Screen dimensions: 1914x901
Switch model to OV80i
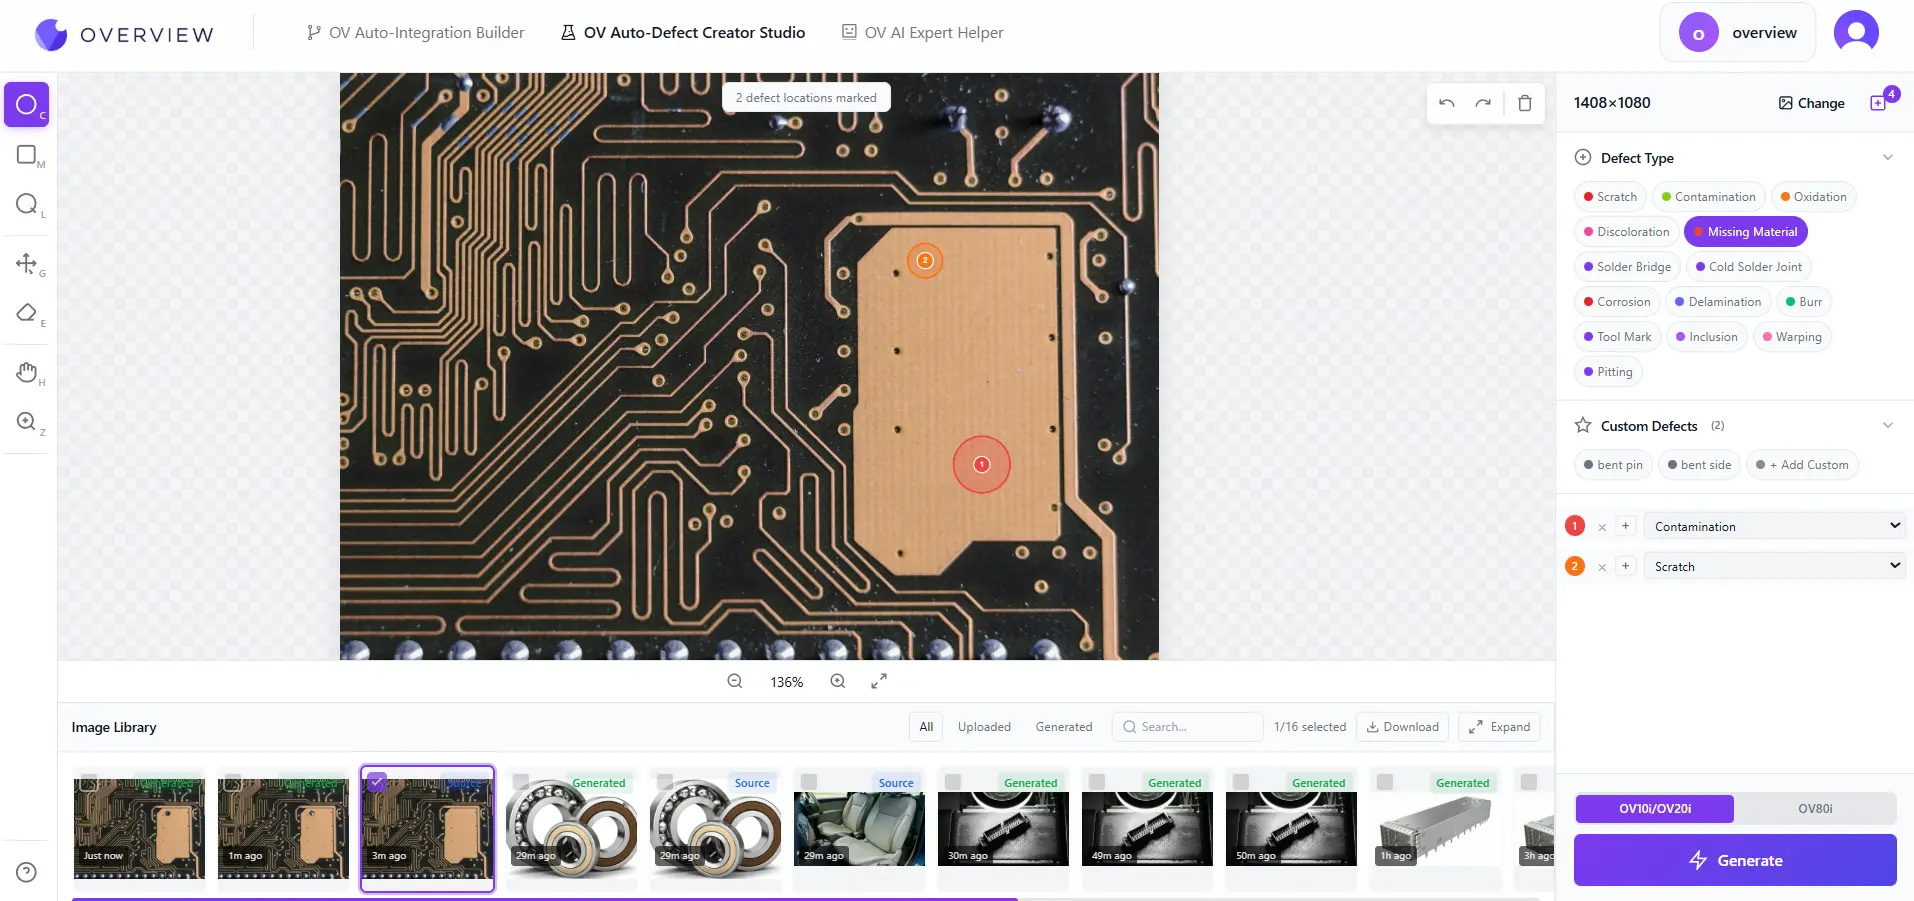tap(1814, 808)
